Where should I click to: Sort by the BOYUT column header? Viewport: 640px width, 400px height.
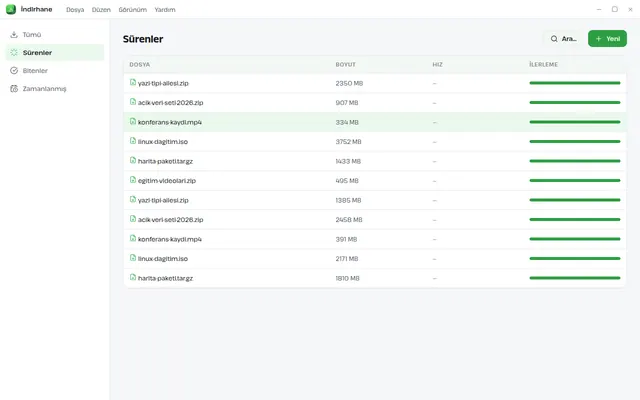(346, 64)
